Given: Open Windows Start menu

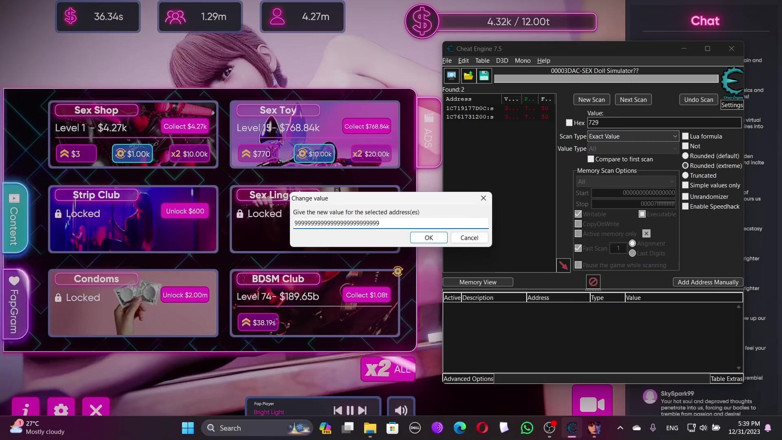Looking at the screenshot, I should point(188,428).
